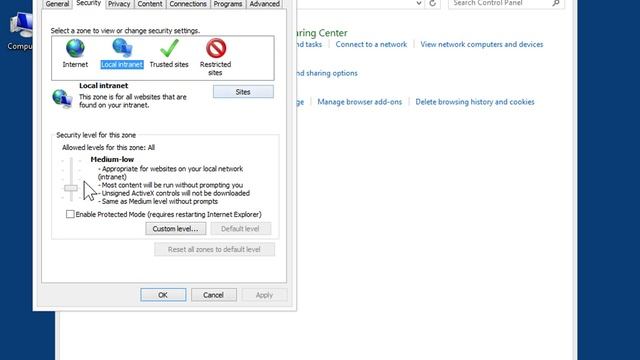Click the refresh icon in Control Panel
Viewport: 640px width, 360px height.
(433, 4)
